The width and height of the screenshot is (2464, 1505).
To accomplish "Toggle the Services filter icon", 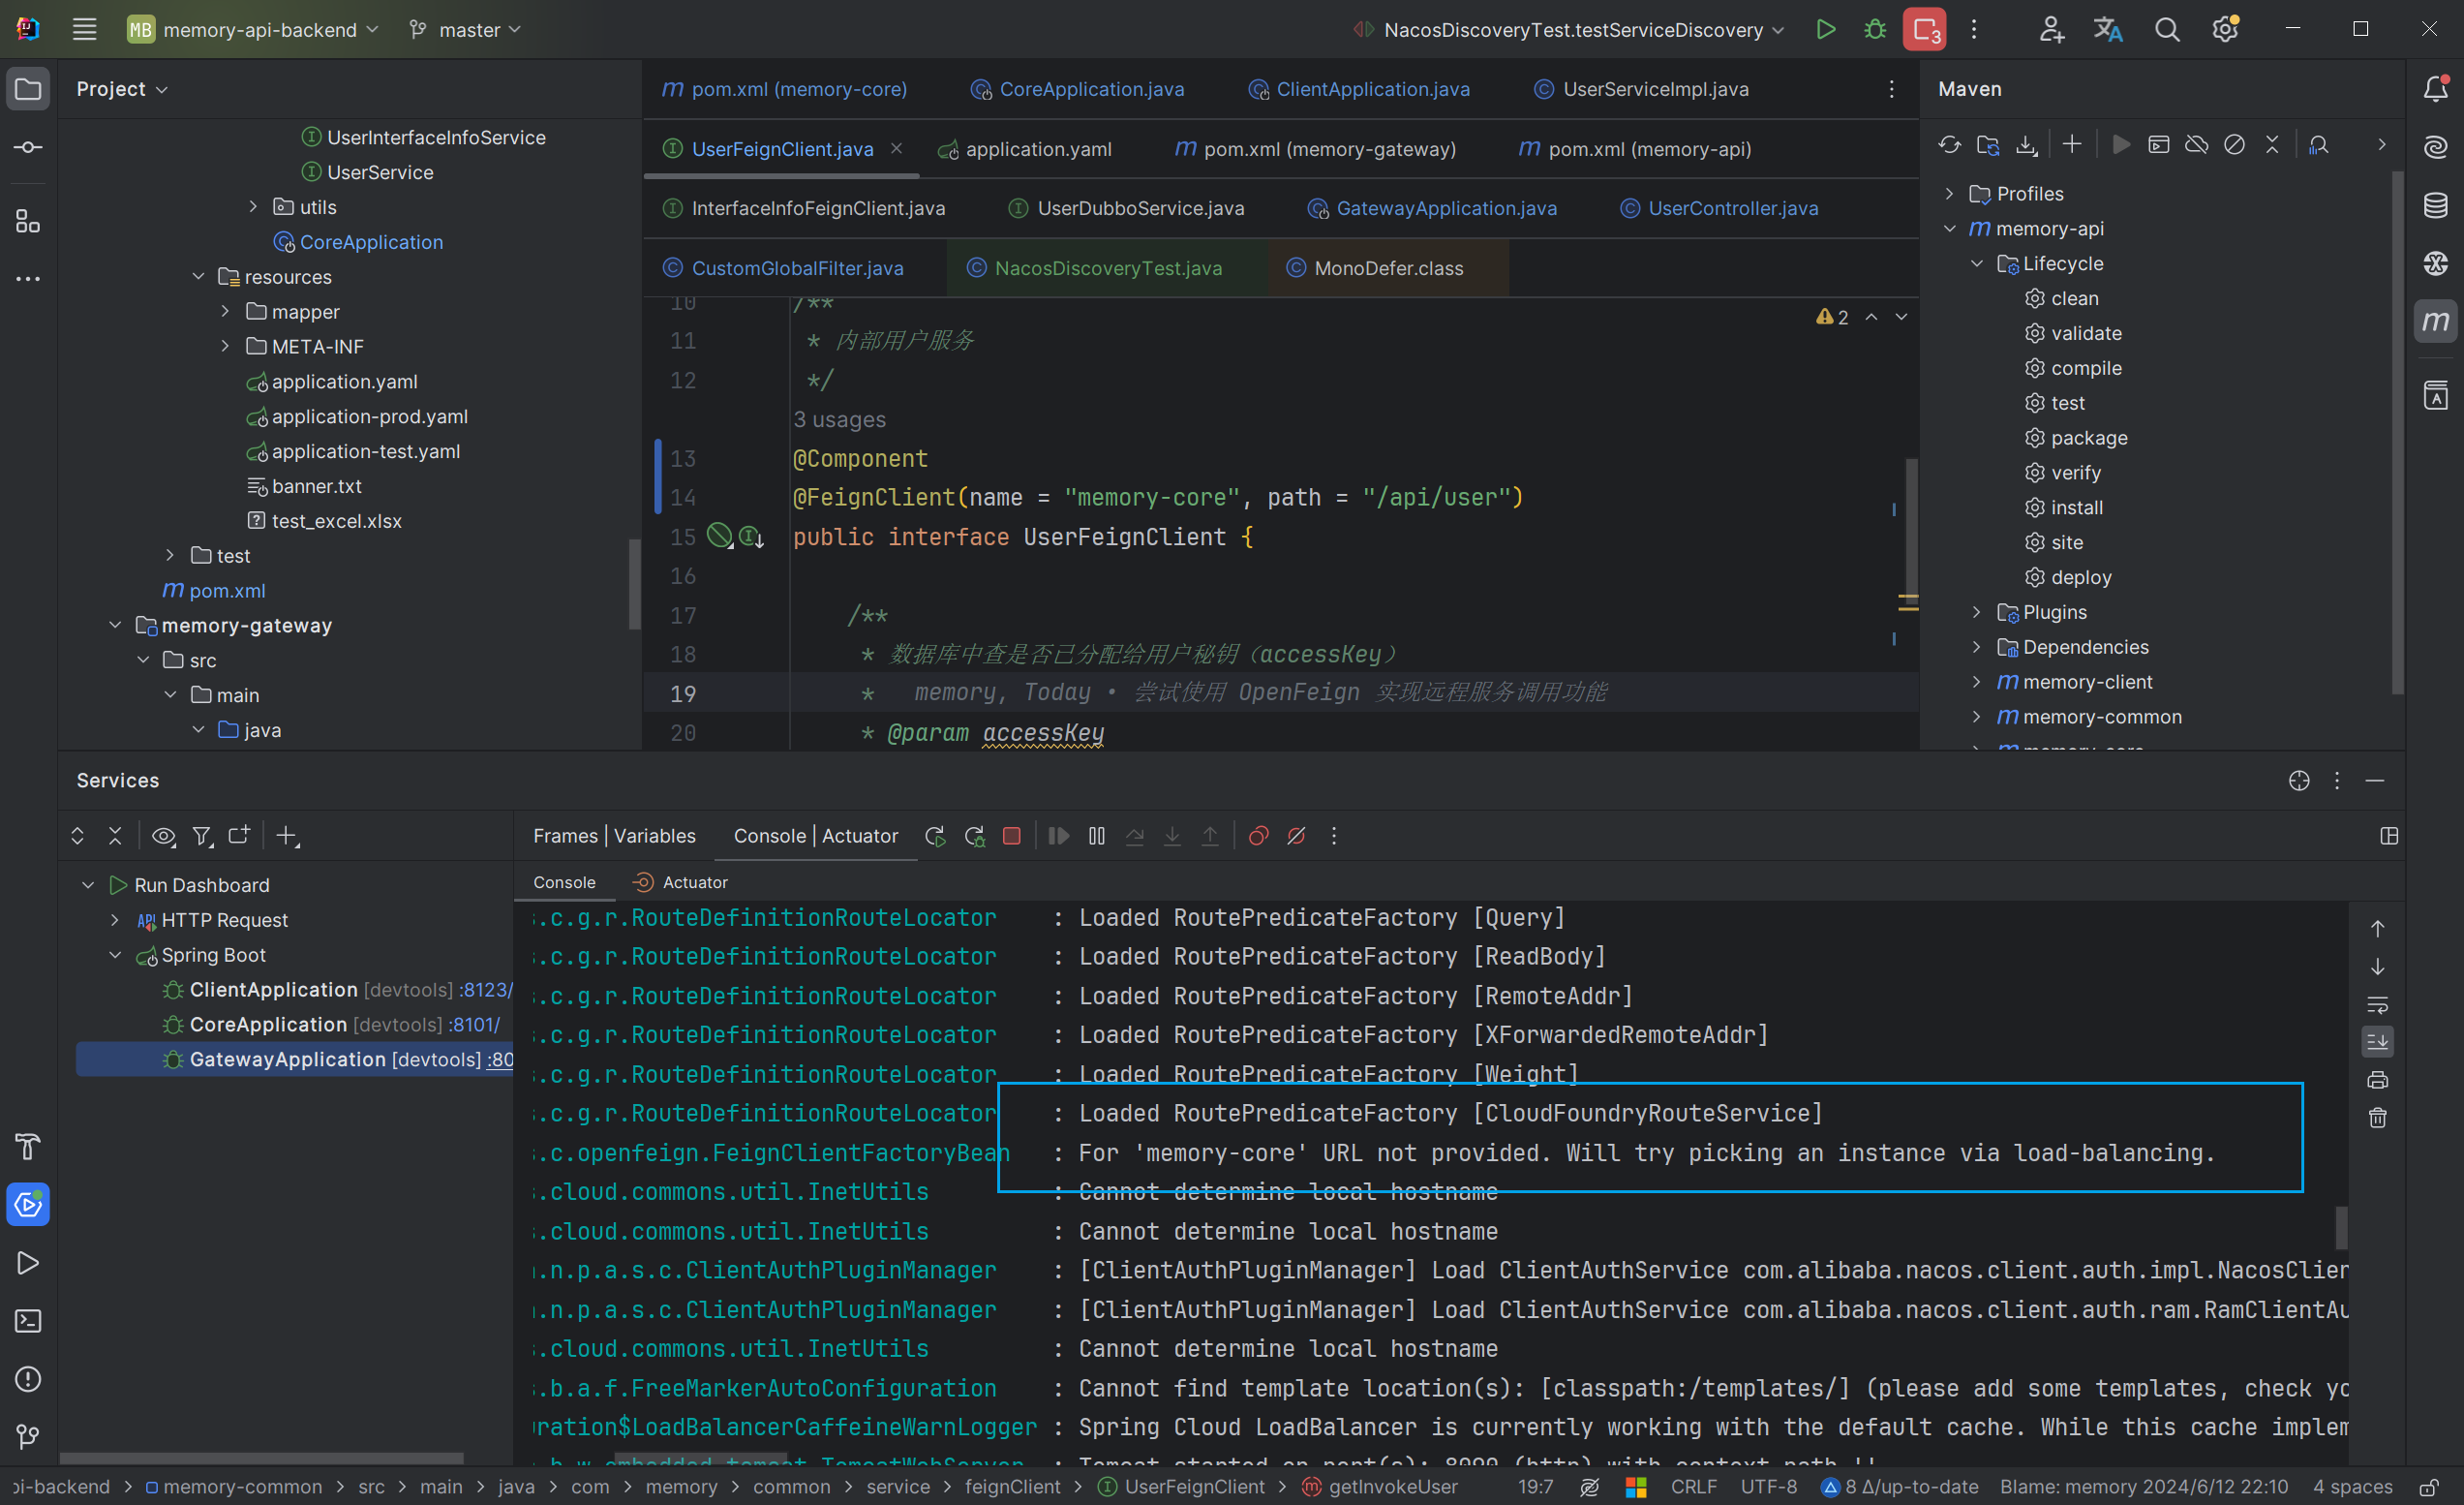I will tap(202, 836).
